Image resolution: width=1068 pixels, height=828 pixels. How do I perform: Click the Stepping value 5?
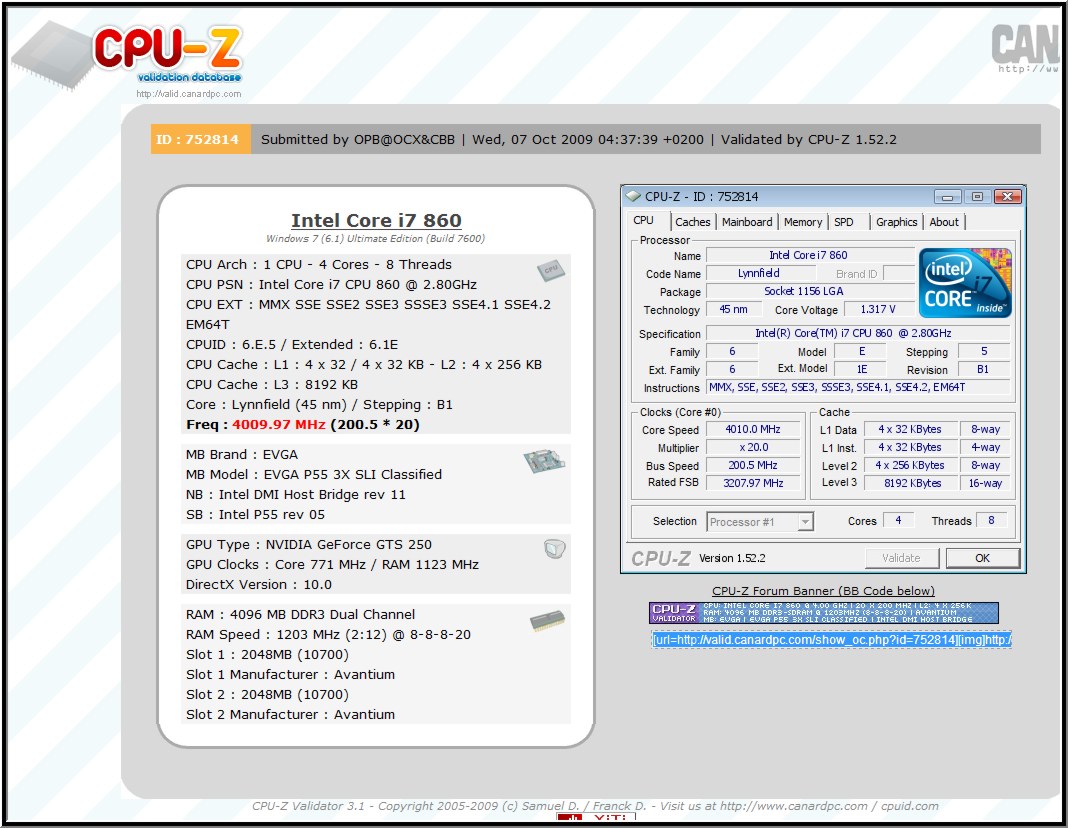click(x=984, y=351)
